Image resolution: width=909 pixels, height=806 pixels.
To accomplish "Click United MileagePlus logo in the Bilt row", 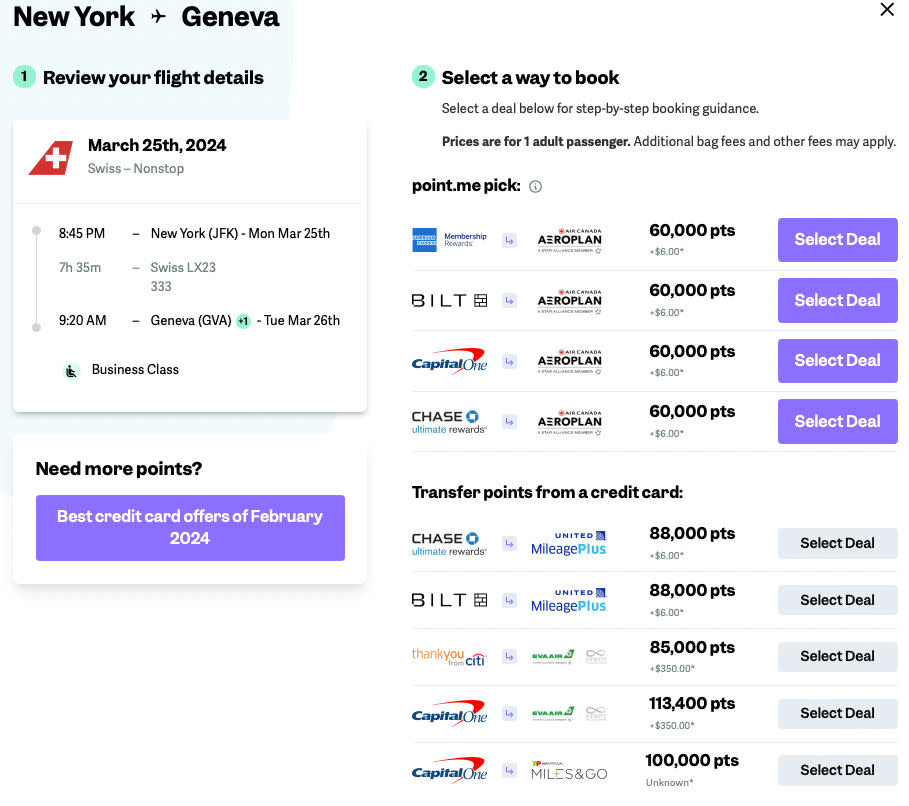I will tap(569, 600).
